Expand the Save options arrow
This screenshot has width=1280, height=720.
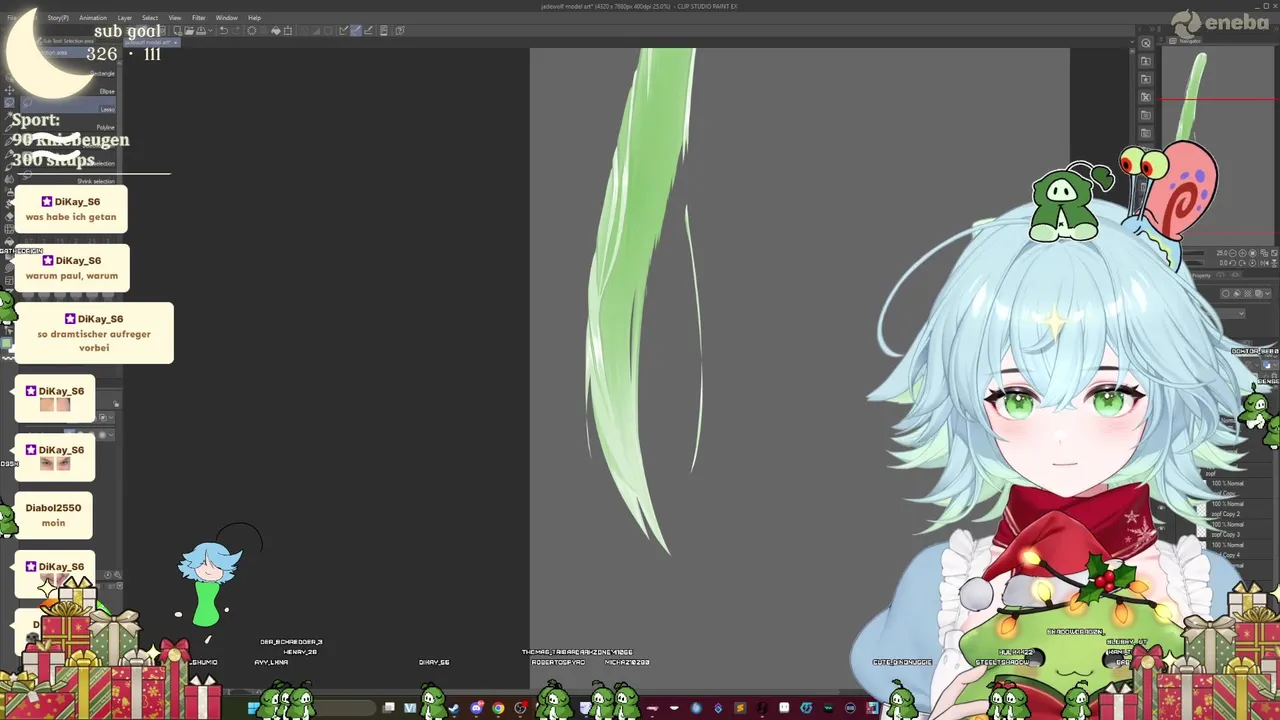[x=210, y=30]
